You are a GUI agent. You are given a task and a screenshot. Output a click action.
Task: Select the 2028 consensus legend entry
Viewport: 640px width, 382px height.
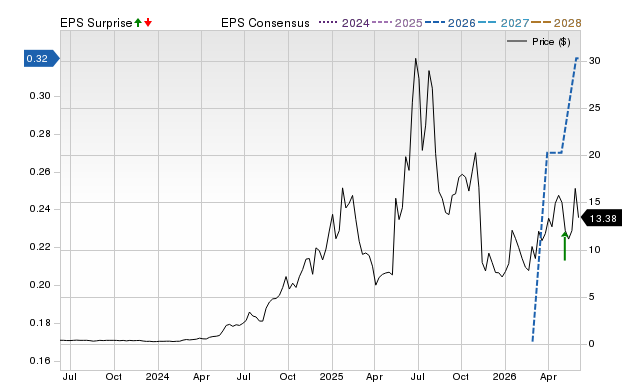point(556,23)
